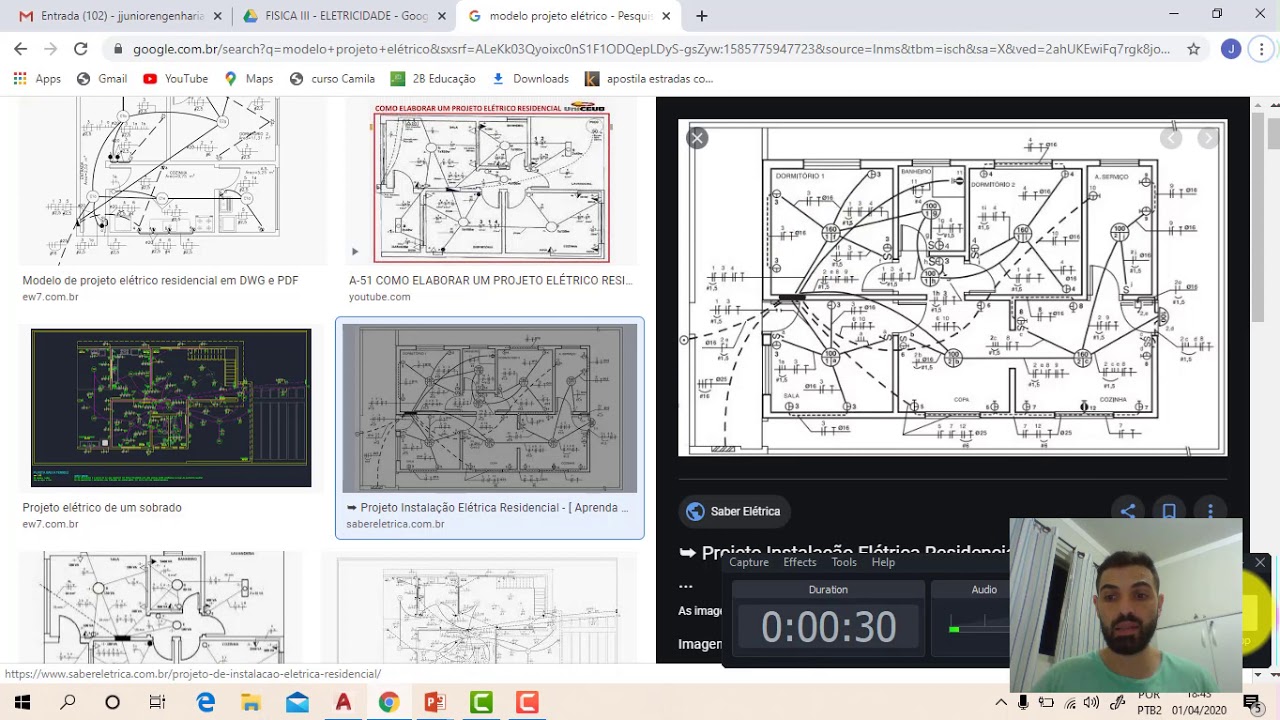Launch Microsoft Edge from the taskbar

[x=206, y=703]
